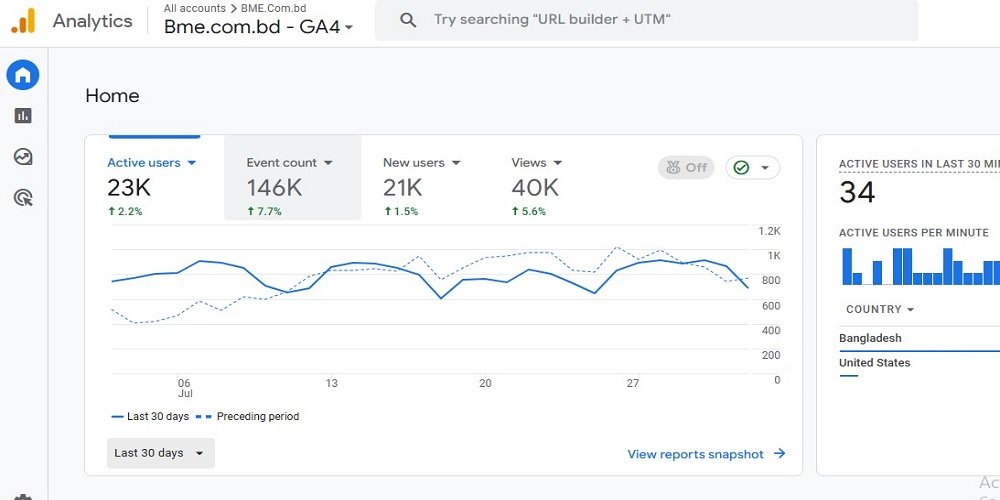Click the All accounts breadcrumb link

click(x=194, y=8)
